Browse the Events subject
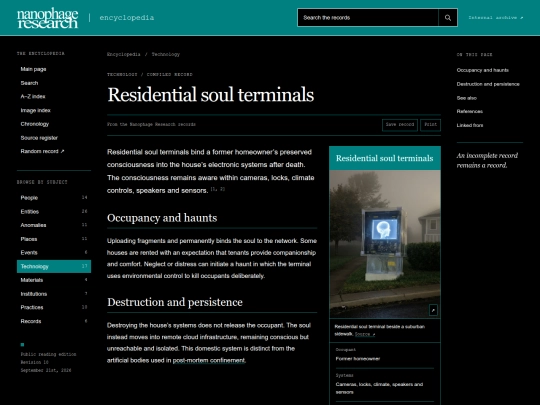This screenshot has height=405, width=540. pos(54,252)
